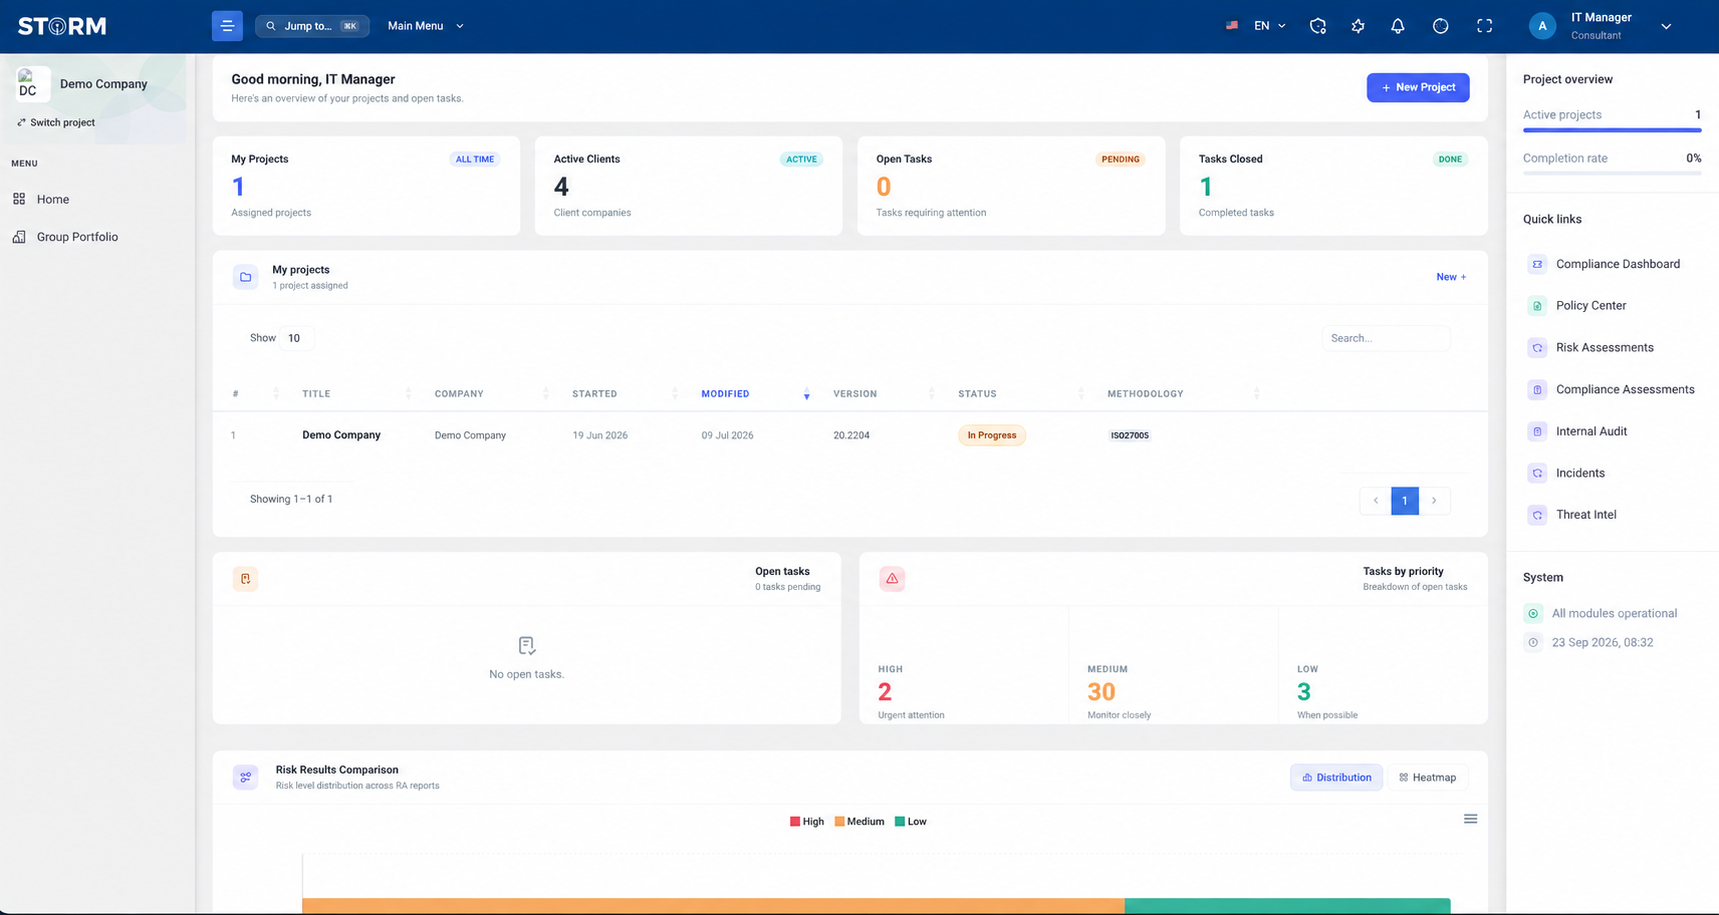This screenshot has height=915, width=1719.
Task: Toggle the High series in chart legend
Action: [x=807, y=822]
